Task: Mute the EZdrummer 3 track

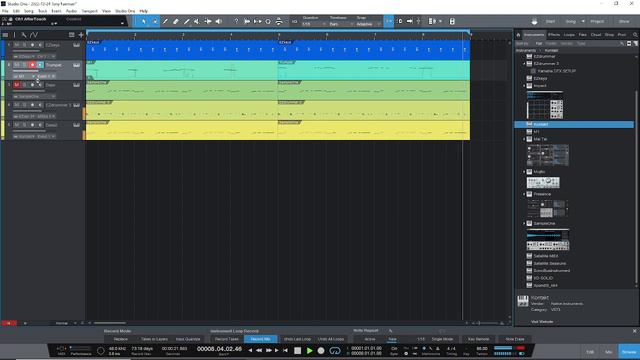Action: click(x=17, y=105)
